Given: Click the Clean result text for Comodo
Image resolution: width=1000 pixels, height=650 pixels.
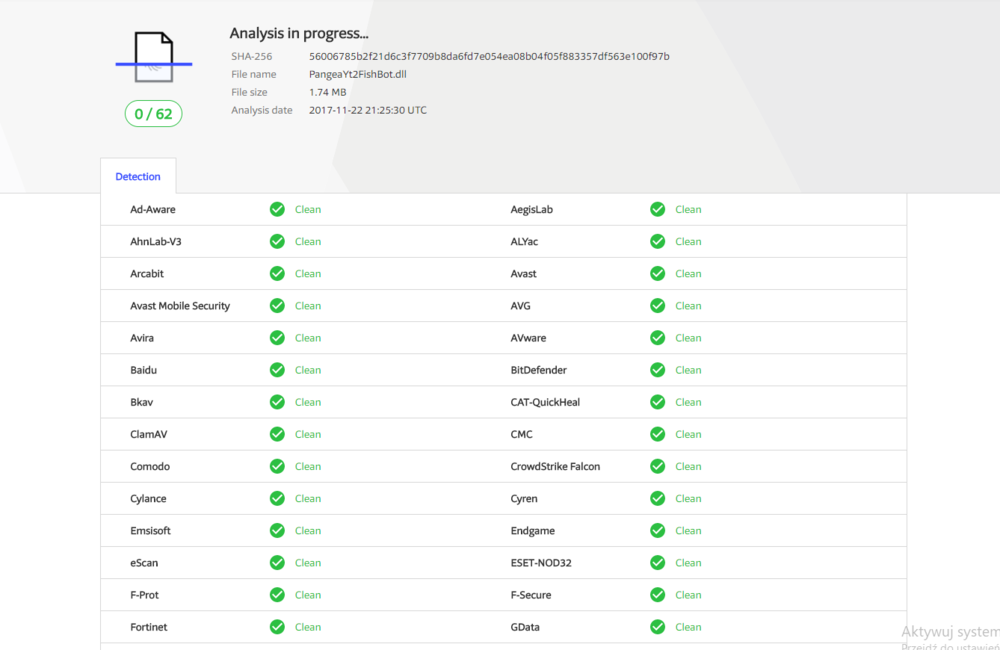Looking at the screenshot, I should click(308, 466).
